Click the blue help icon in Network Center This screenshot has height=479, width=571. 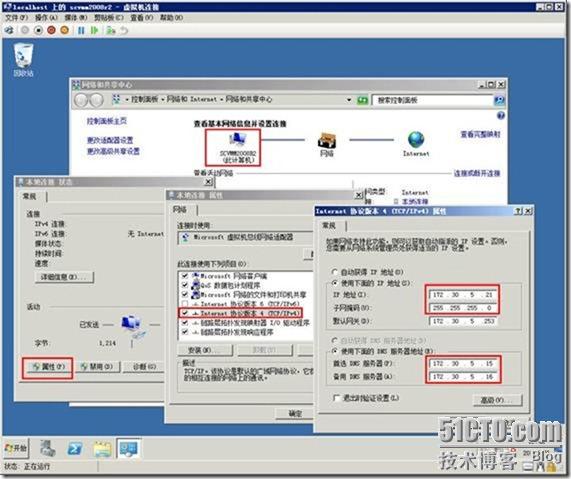click(x=501, y=116)
